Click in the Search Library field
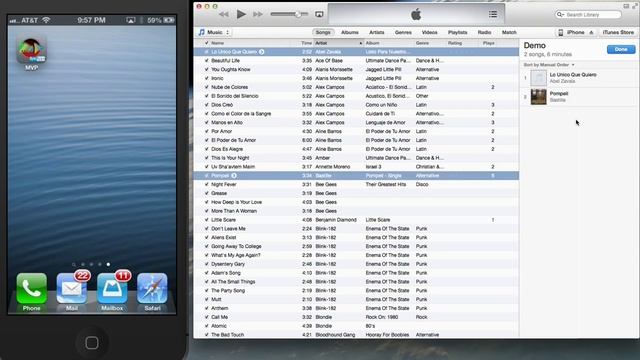This screenshot has width=640, height=360. [588, 15]
